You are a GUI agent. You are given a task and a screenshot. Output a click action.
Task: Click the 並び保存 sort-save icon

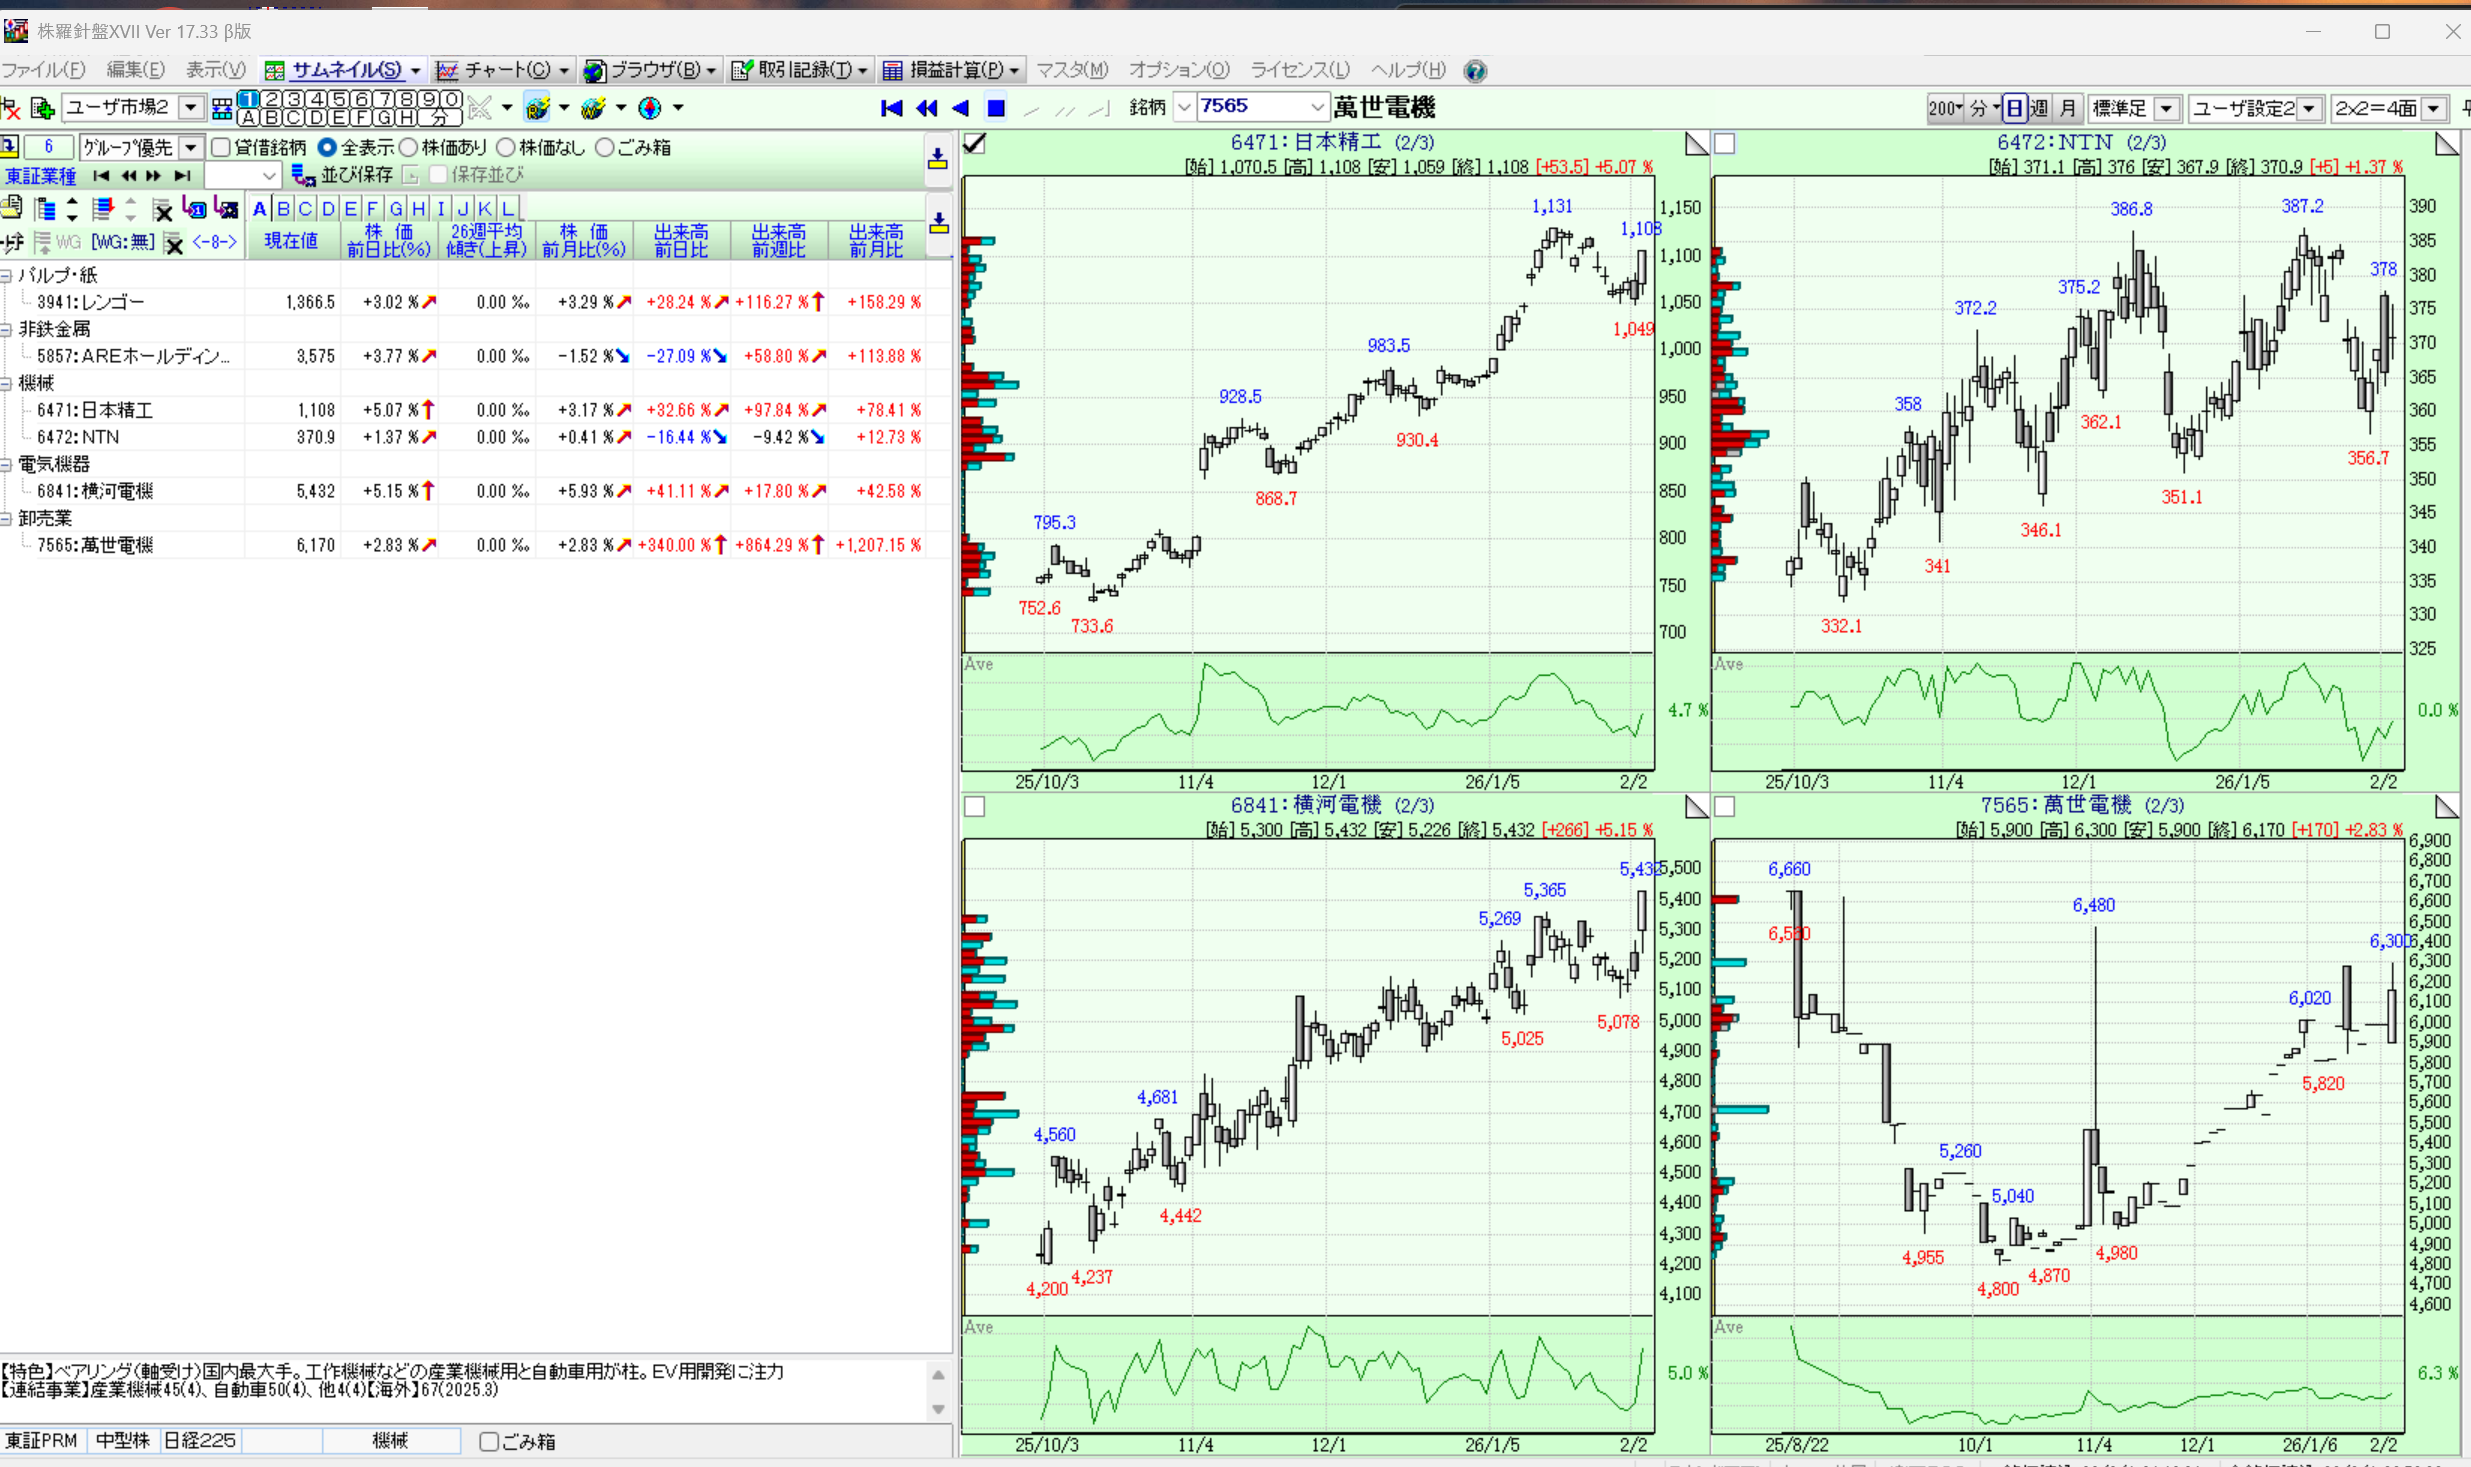pos(302,175)
